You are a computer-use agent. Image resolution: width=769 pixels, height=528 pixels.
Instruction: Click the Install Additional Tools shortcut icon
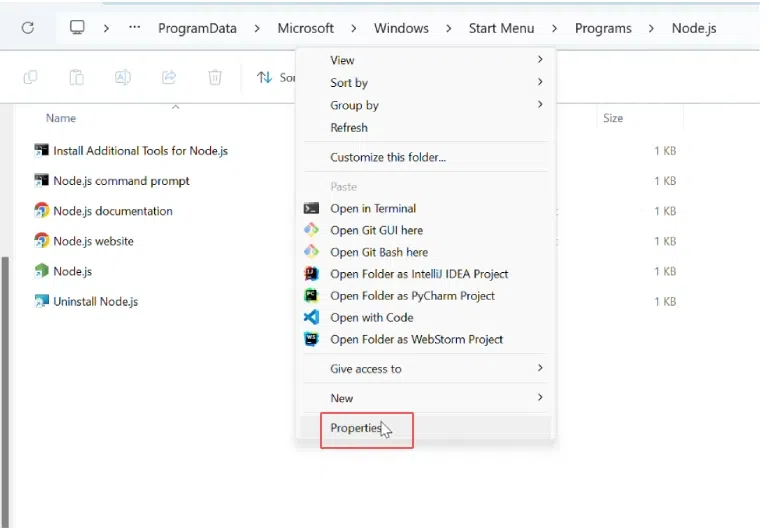[42, 151]
